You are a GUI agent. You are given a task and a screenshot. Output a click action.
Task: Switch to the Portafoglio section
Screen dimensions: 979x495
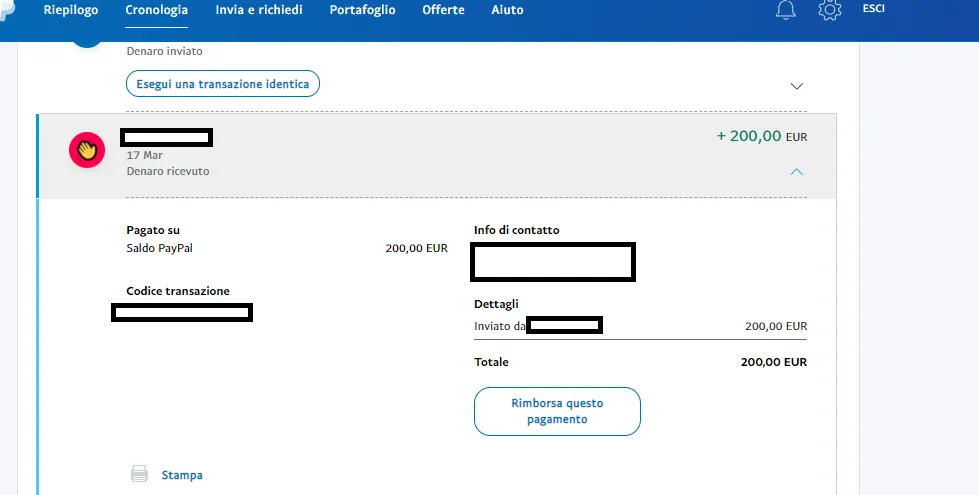click(x=361, y=10)
